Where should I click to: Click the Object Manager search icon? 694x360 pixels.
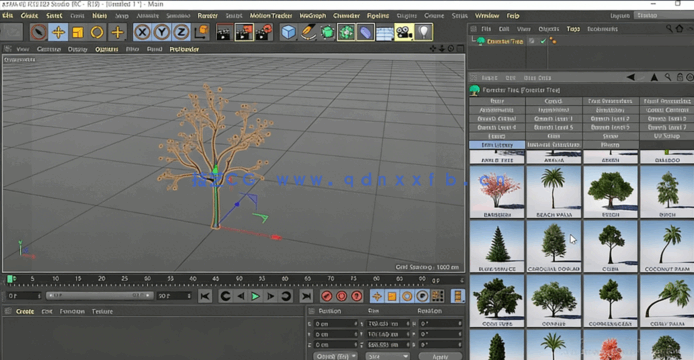coord(669,29)
